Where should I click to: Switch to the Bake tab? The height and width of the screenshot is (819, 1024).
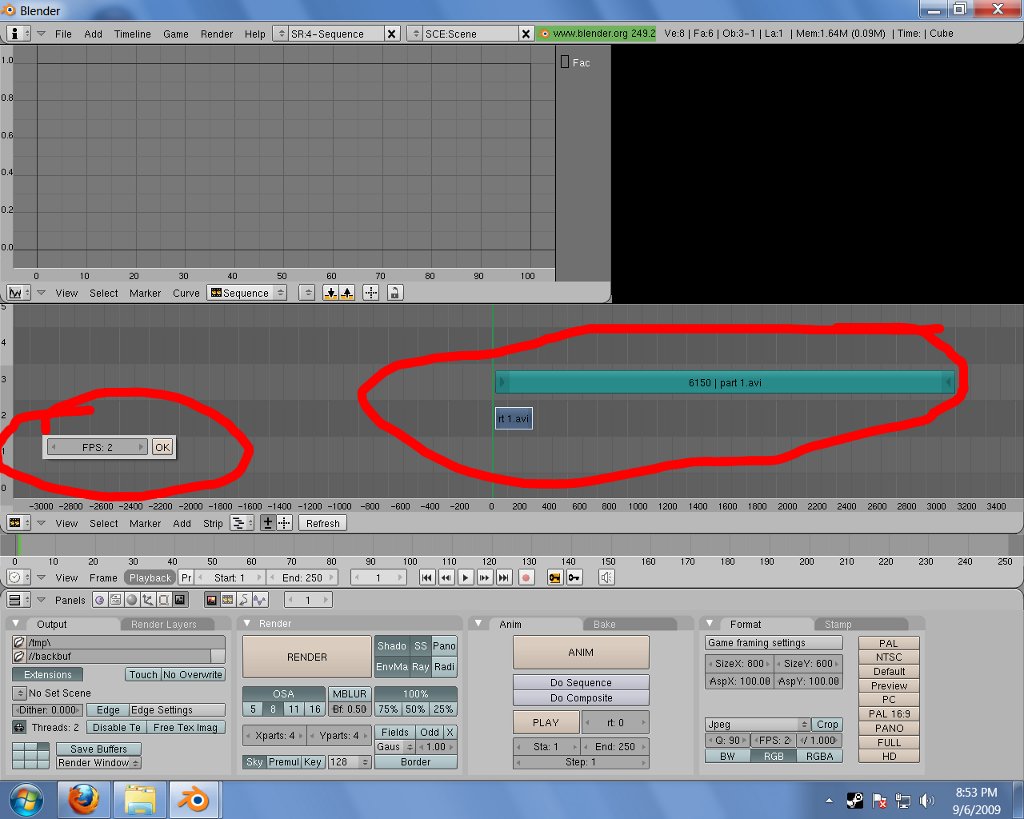click(x=604, y=624)
